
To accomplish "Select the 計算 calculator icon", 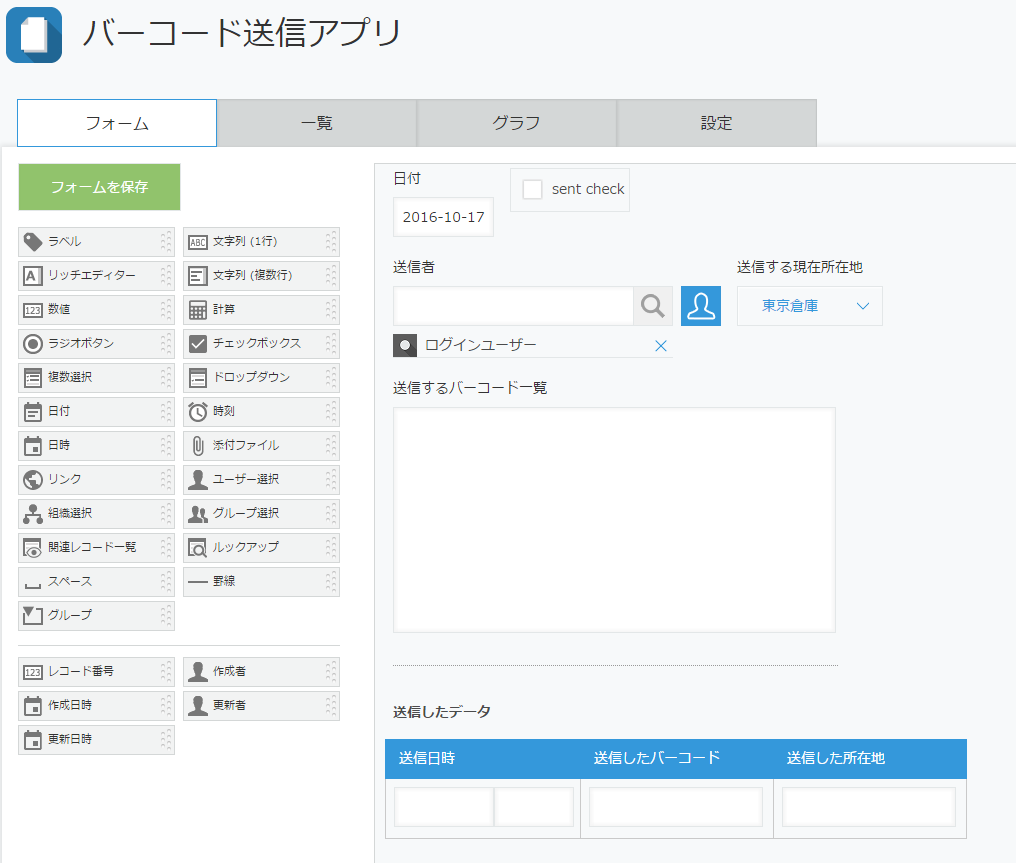I will pyautogui.click(x=198, y=310).
